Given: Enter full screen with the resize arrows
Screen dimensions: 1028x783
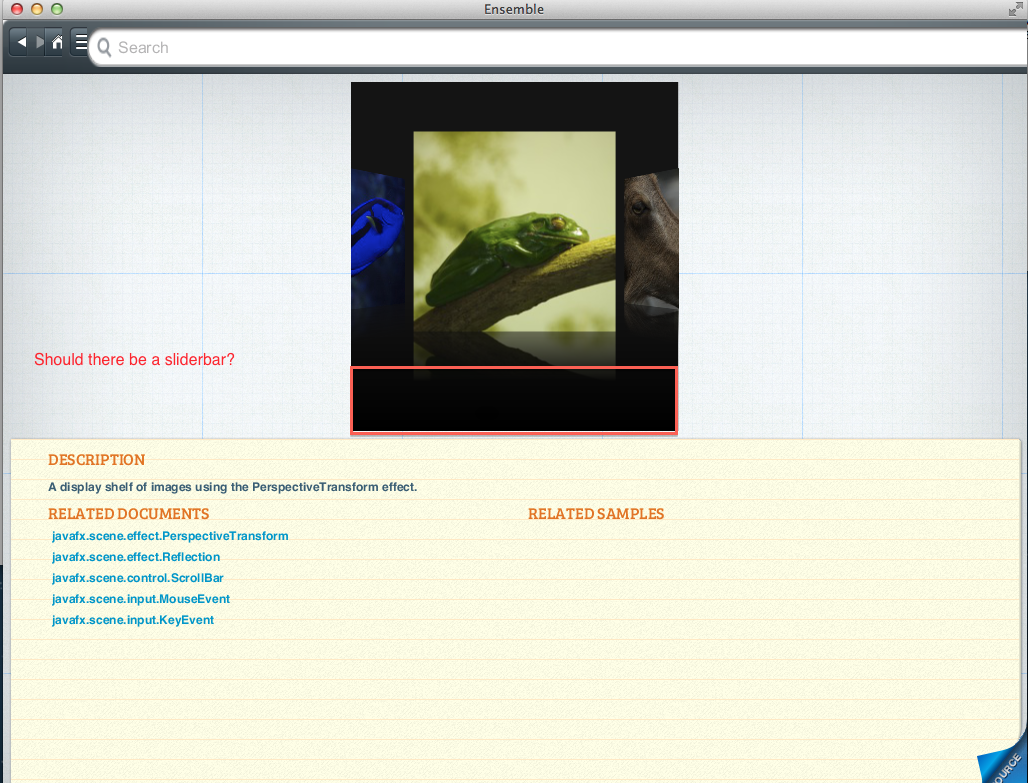Looking at the screenshot, I should point(1016,9).
